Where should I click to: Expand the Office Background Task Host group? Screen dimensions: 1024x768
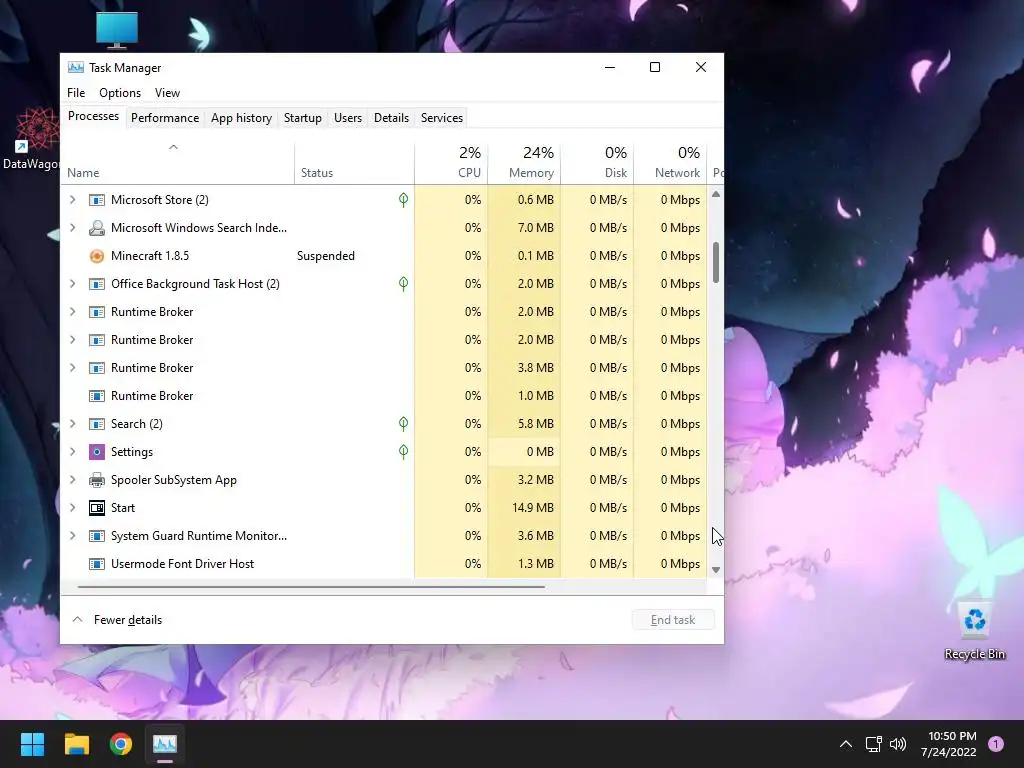(72, 284)
